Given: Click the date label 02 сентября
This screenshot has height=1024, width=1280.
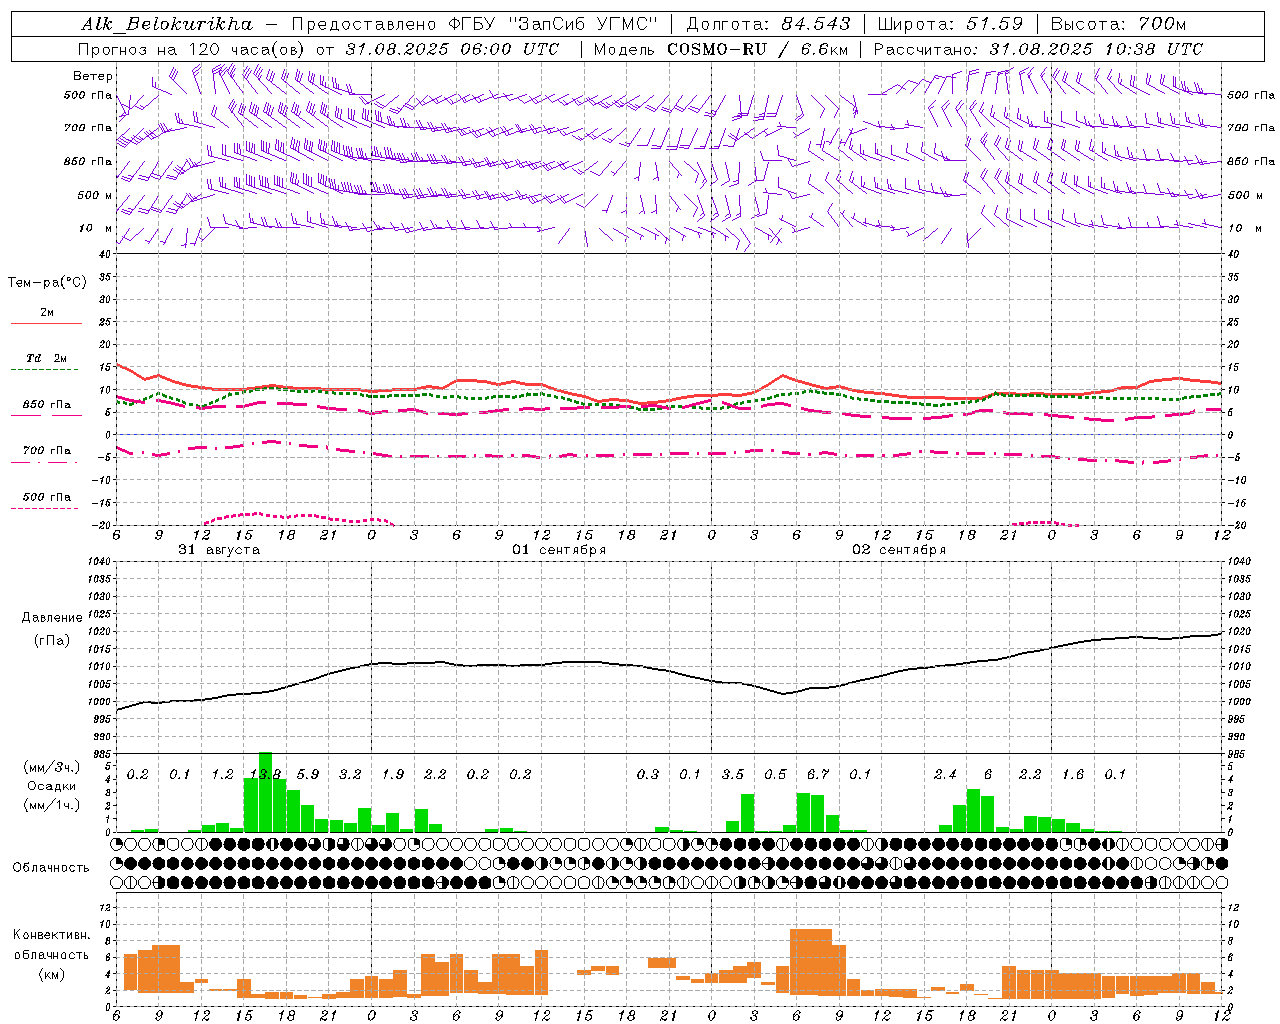Looking at the screenshot, I should [899, 550].
